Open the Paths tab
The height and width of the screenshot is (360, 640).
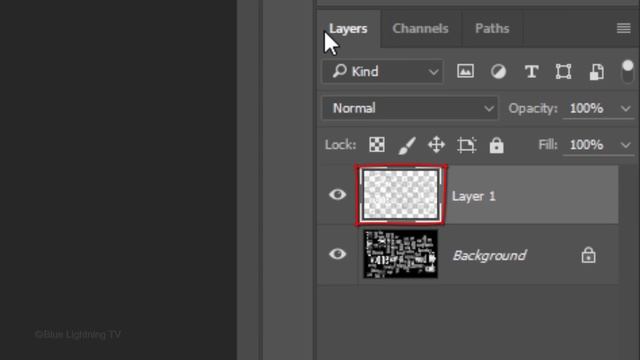tap(492, 29)
